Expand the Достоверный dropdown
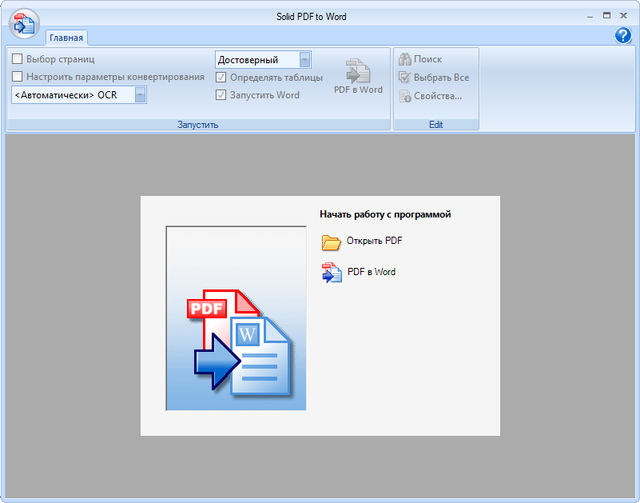Viewport: 640px width, 503px height. (305, 60)
